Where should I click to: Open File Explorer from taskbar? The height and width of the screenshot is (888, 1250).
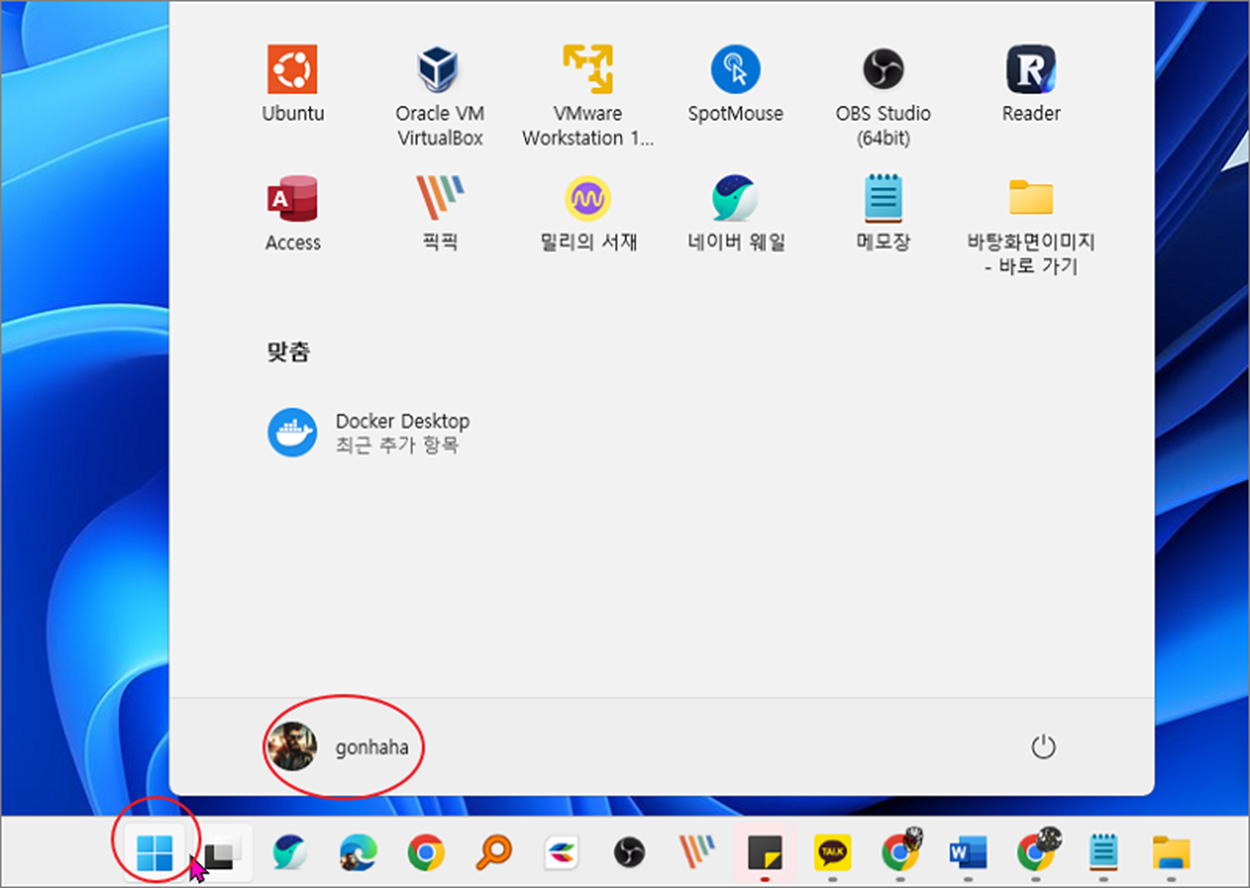(x=1171, y=853)
